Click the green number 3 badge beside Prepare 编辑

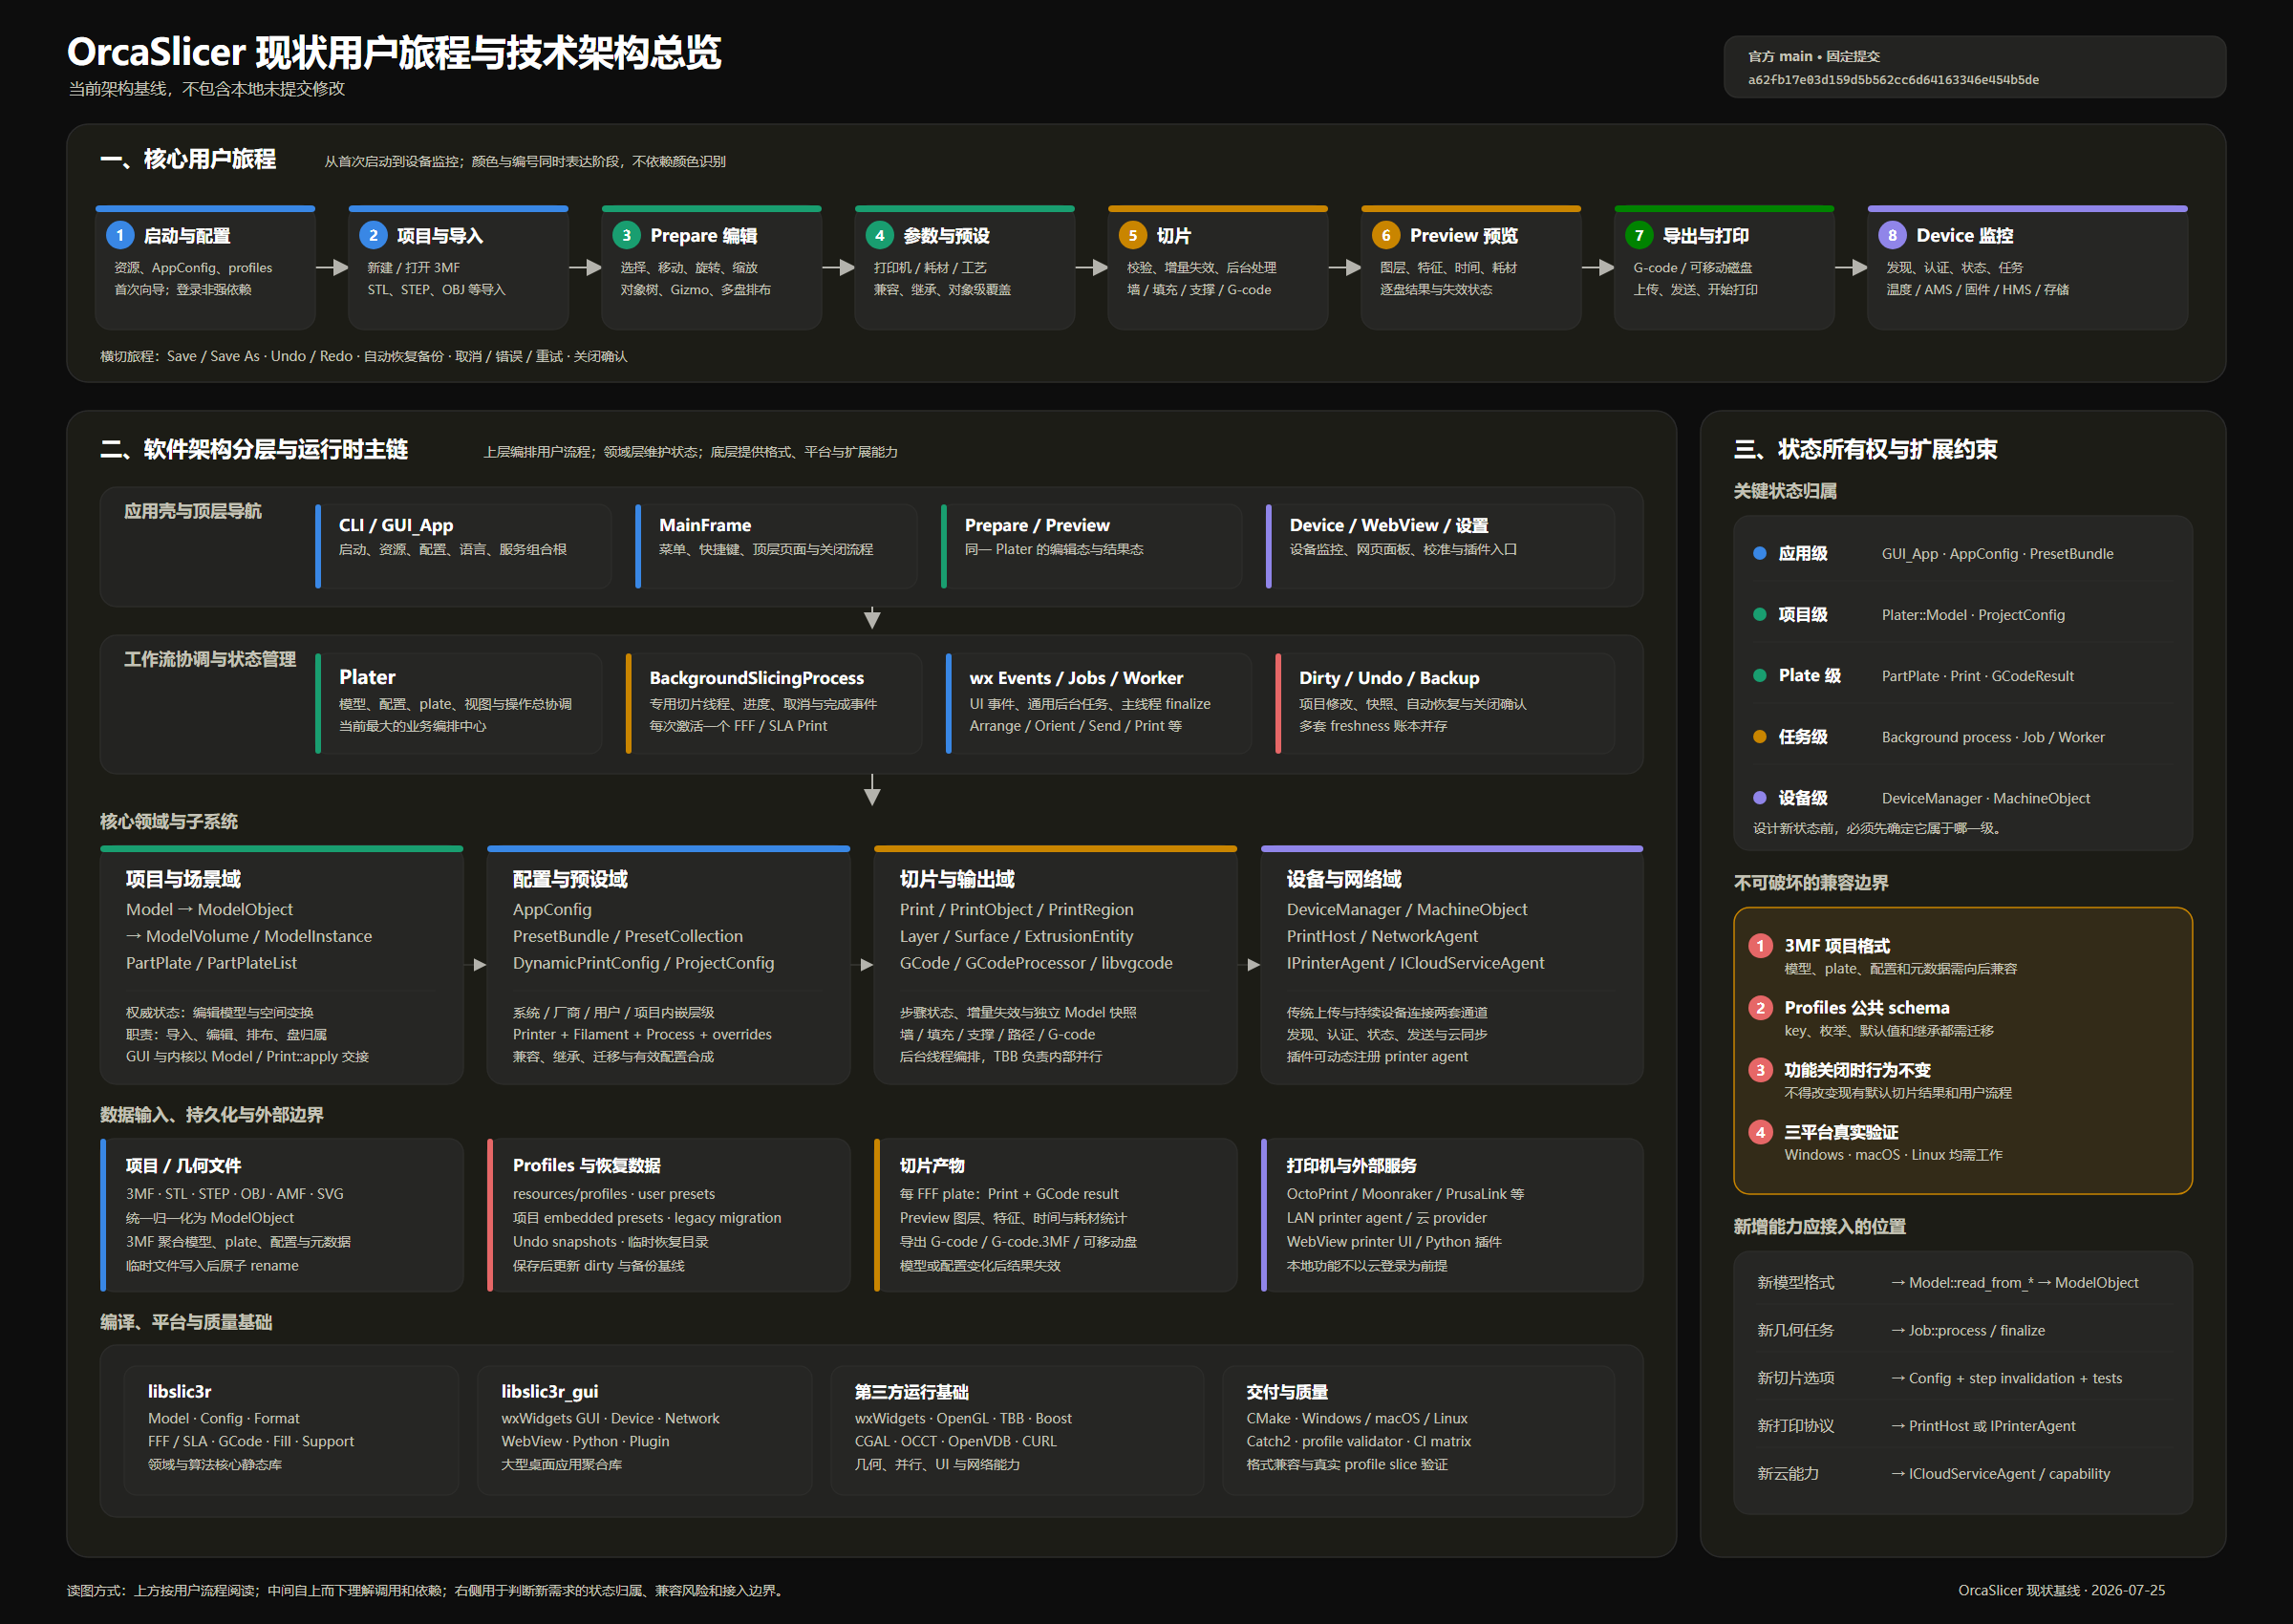(x=626, y=235)
